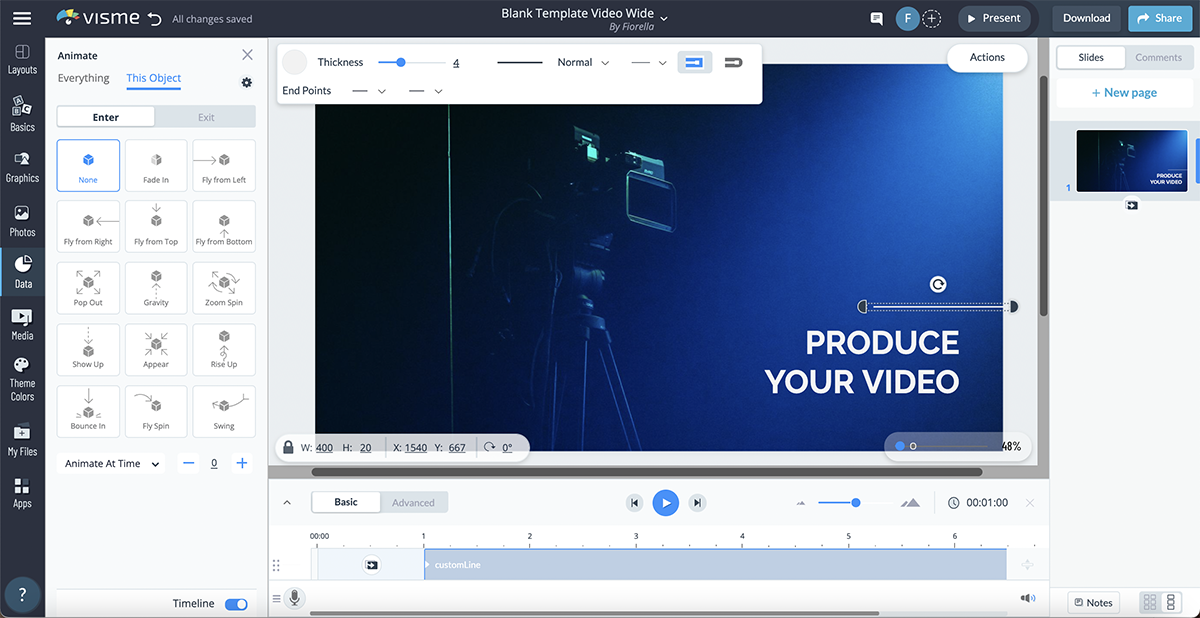This screenshot has height=618, width=1200.
Task: Switch to the Advanced timeline tab
Action: pos(413,502)
